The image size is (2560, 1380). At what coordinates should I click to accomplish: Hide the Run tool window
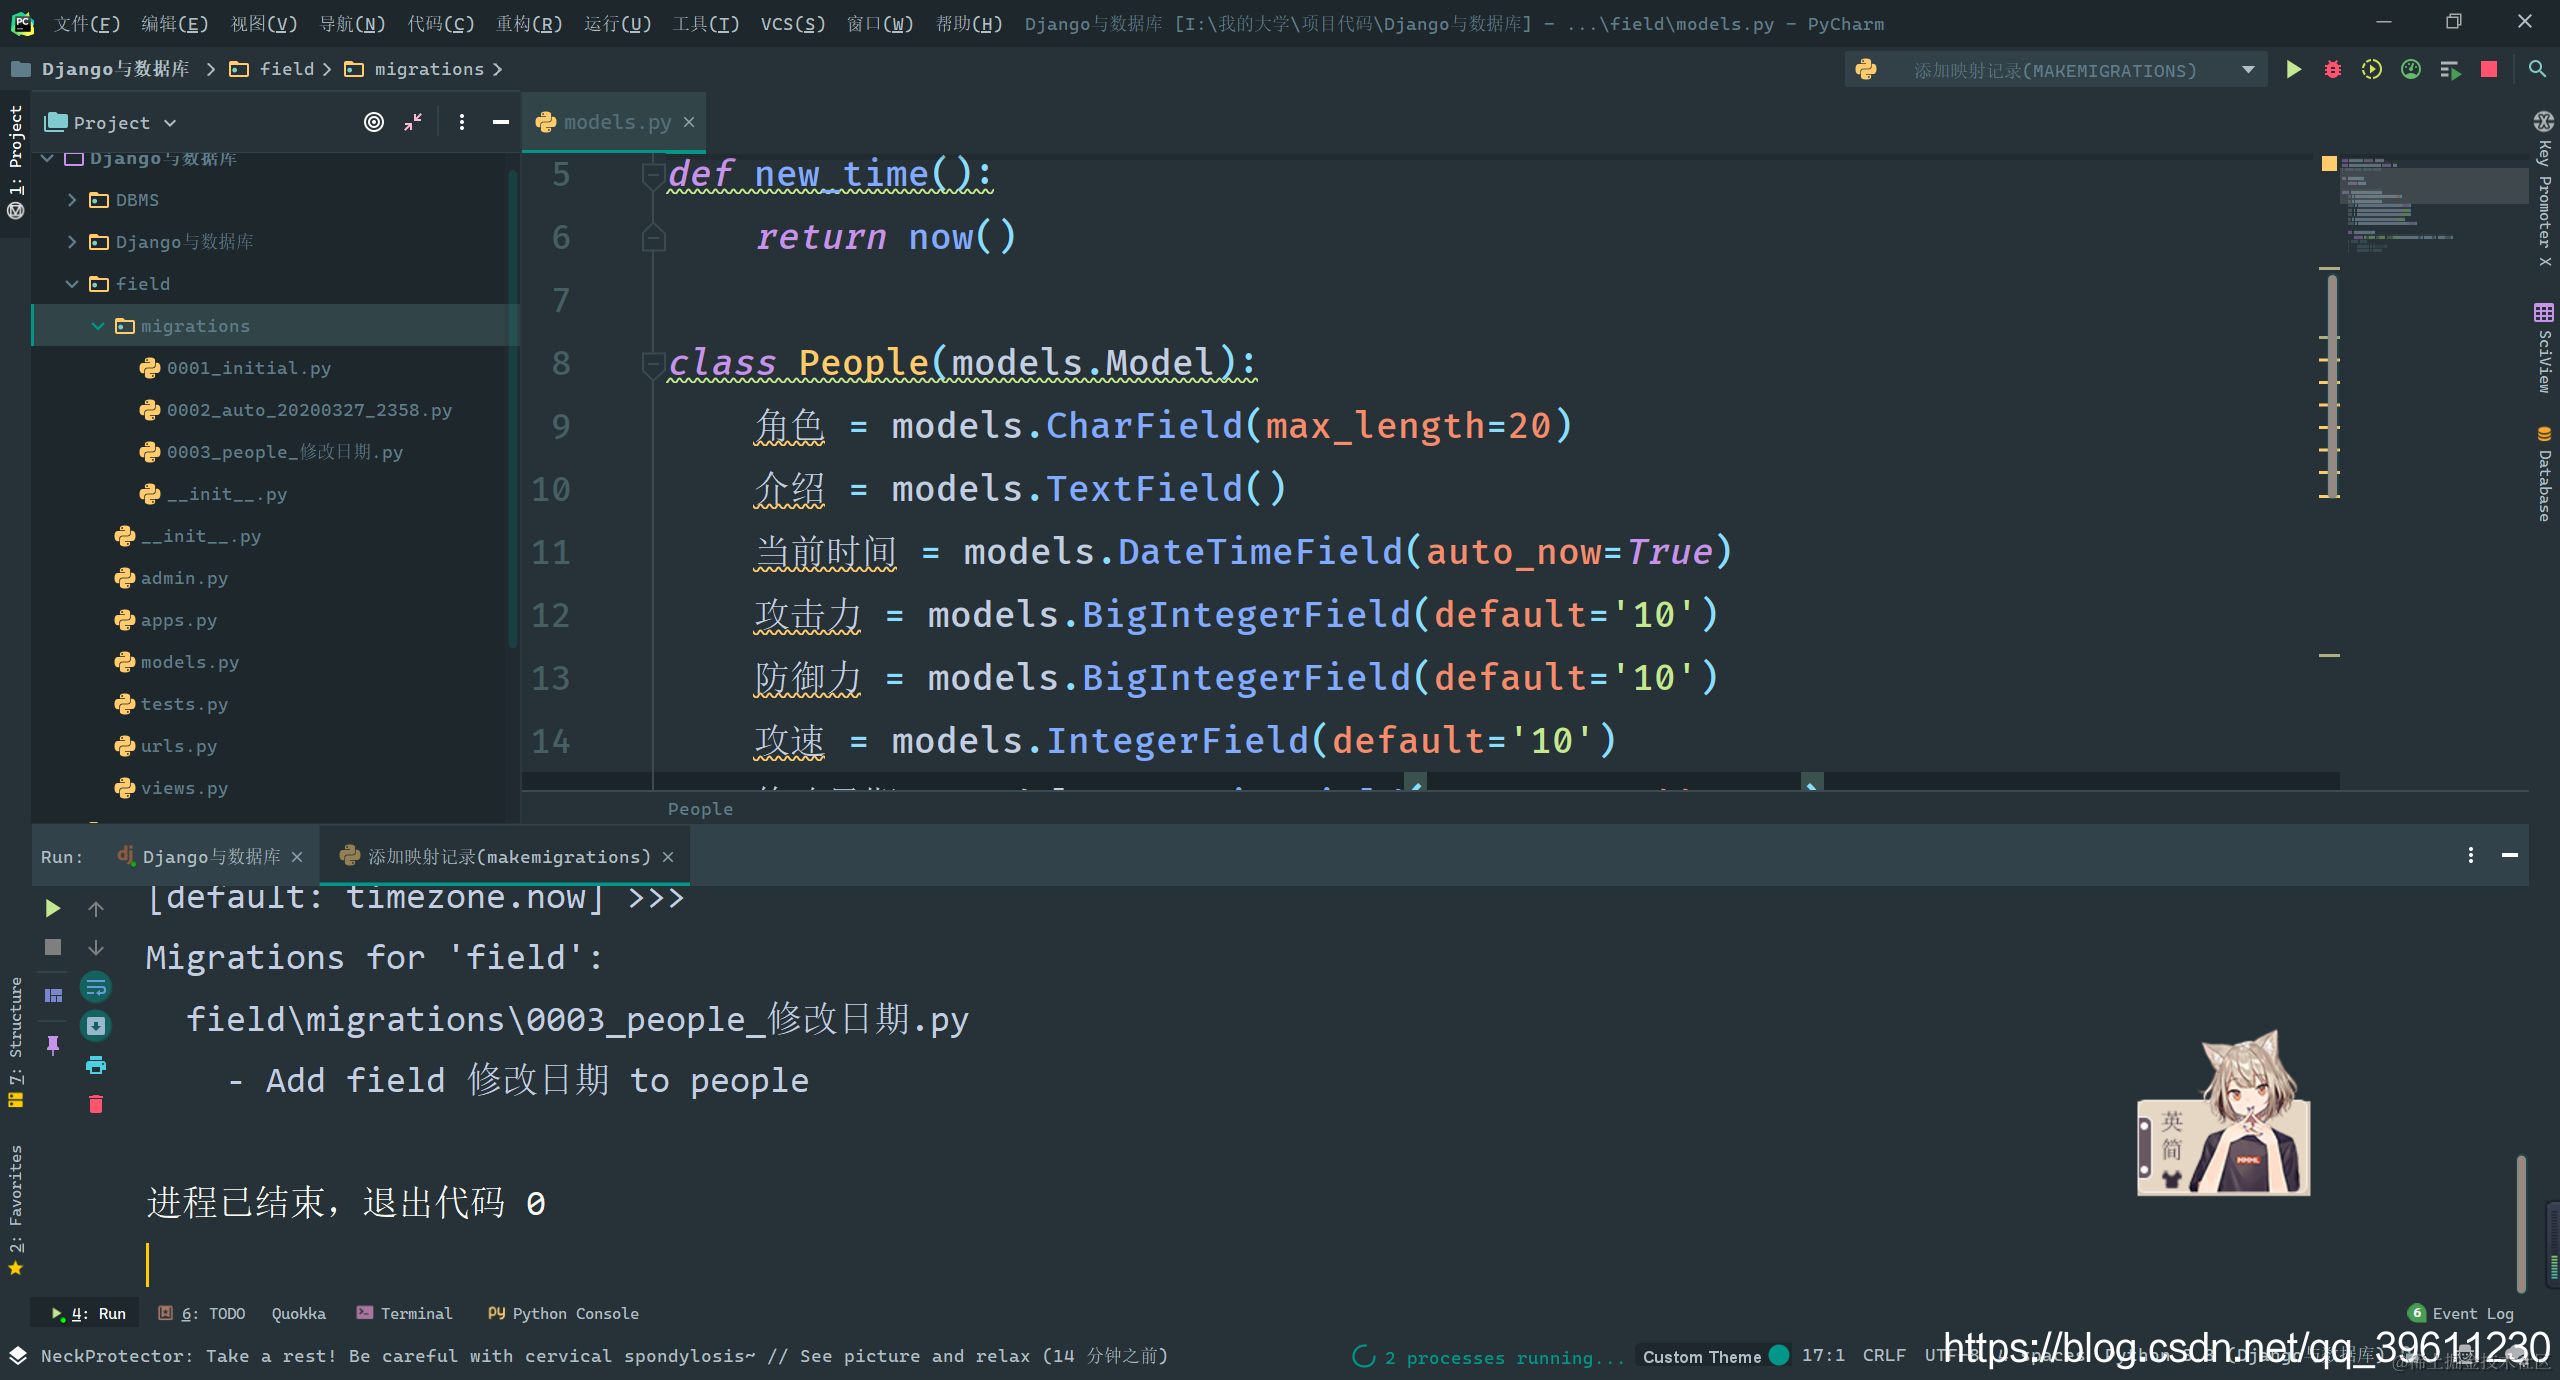(2510, 855)
